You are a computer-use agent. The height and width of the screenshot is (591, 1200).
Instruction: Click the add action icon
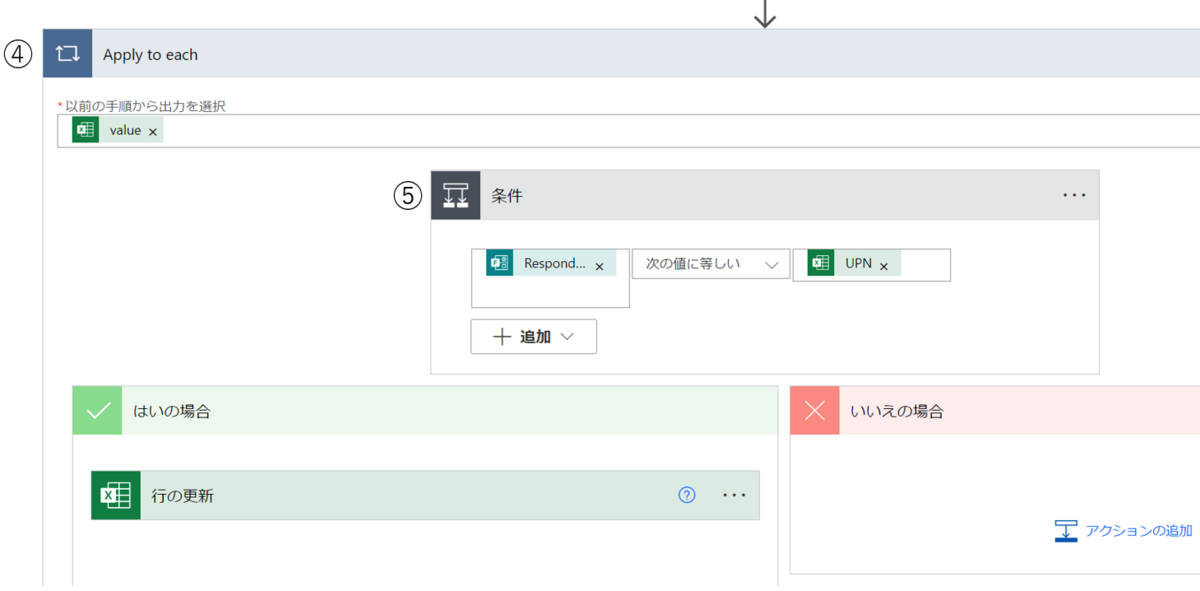point(1066,531)
